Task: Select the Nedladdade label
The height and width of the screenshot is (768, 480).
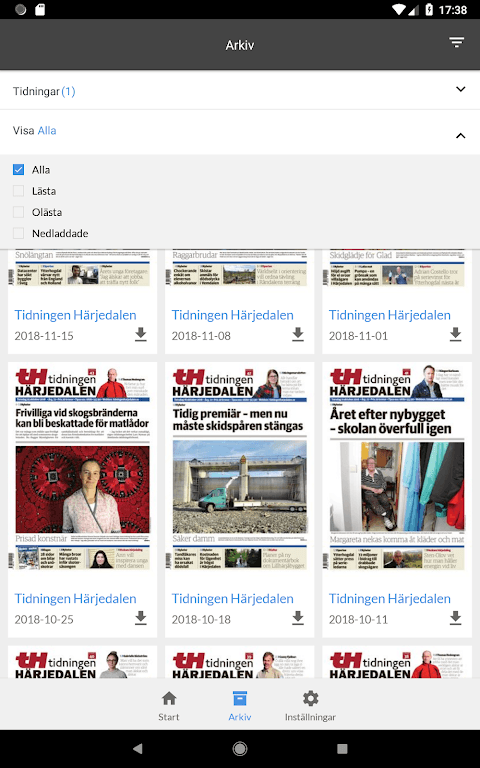Action: tap(60, 233)
